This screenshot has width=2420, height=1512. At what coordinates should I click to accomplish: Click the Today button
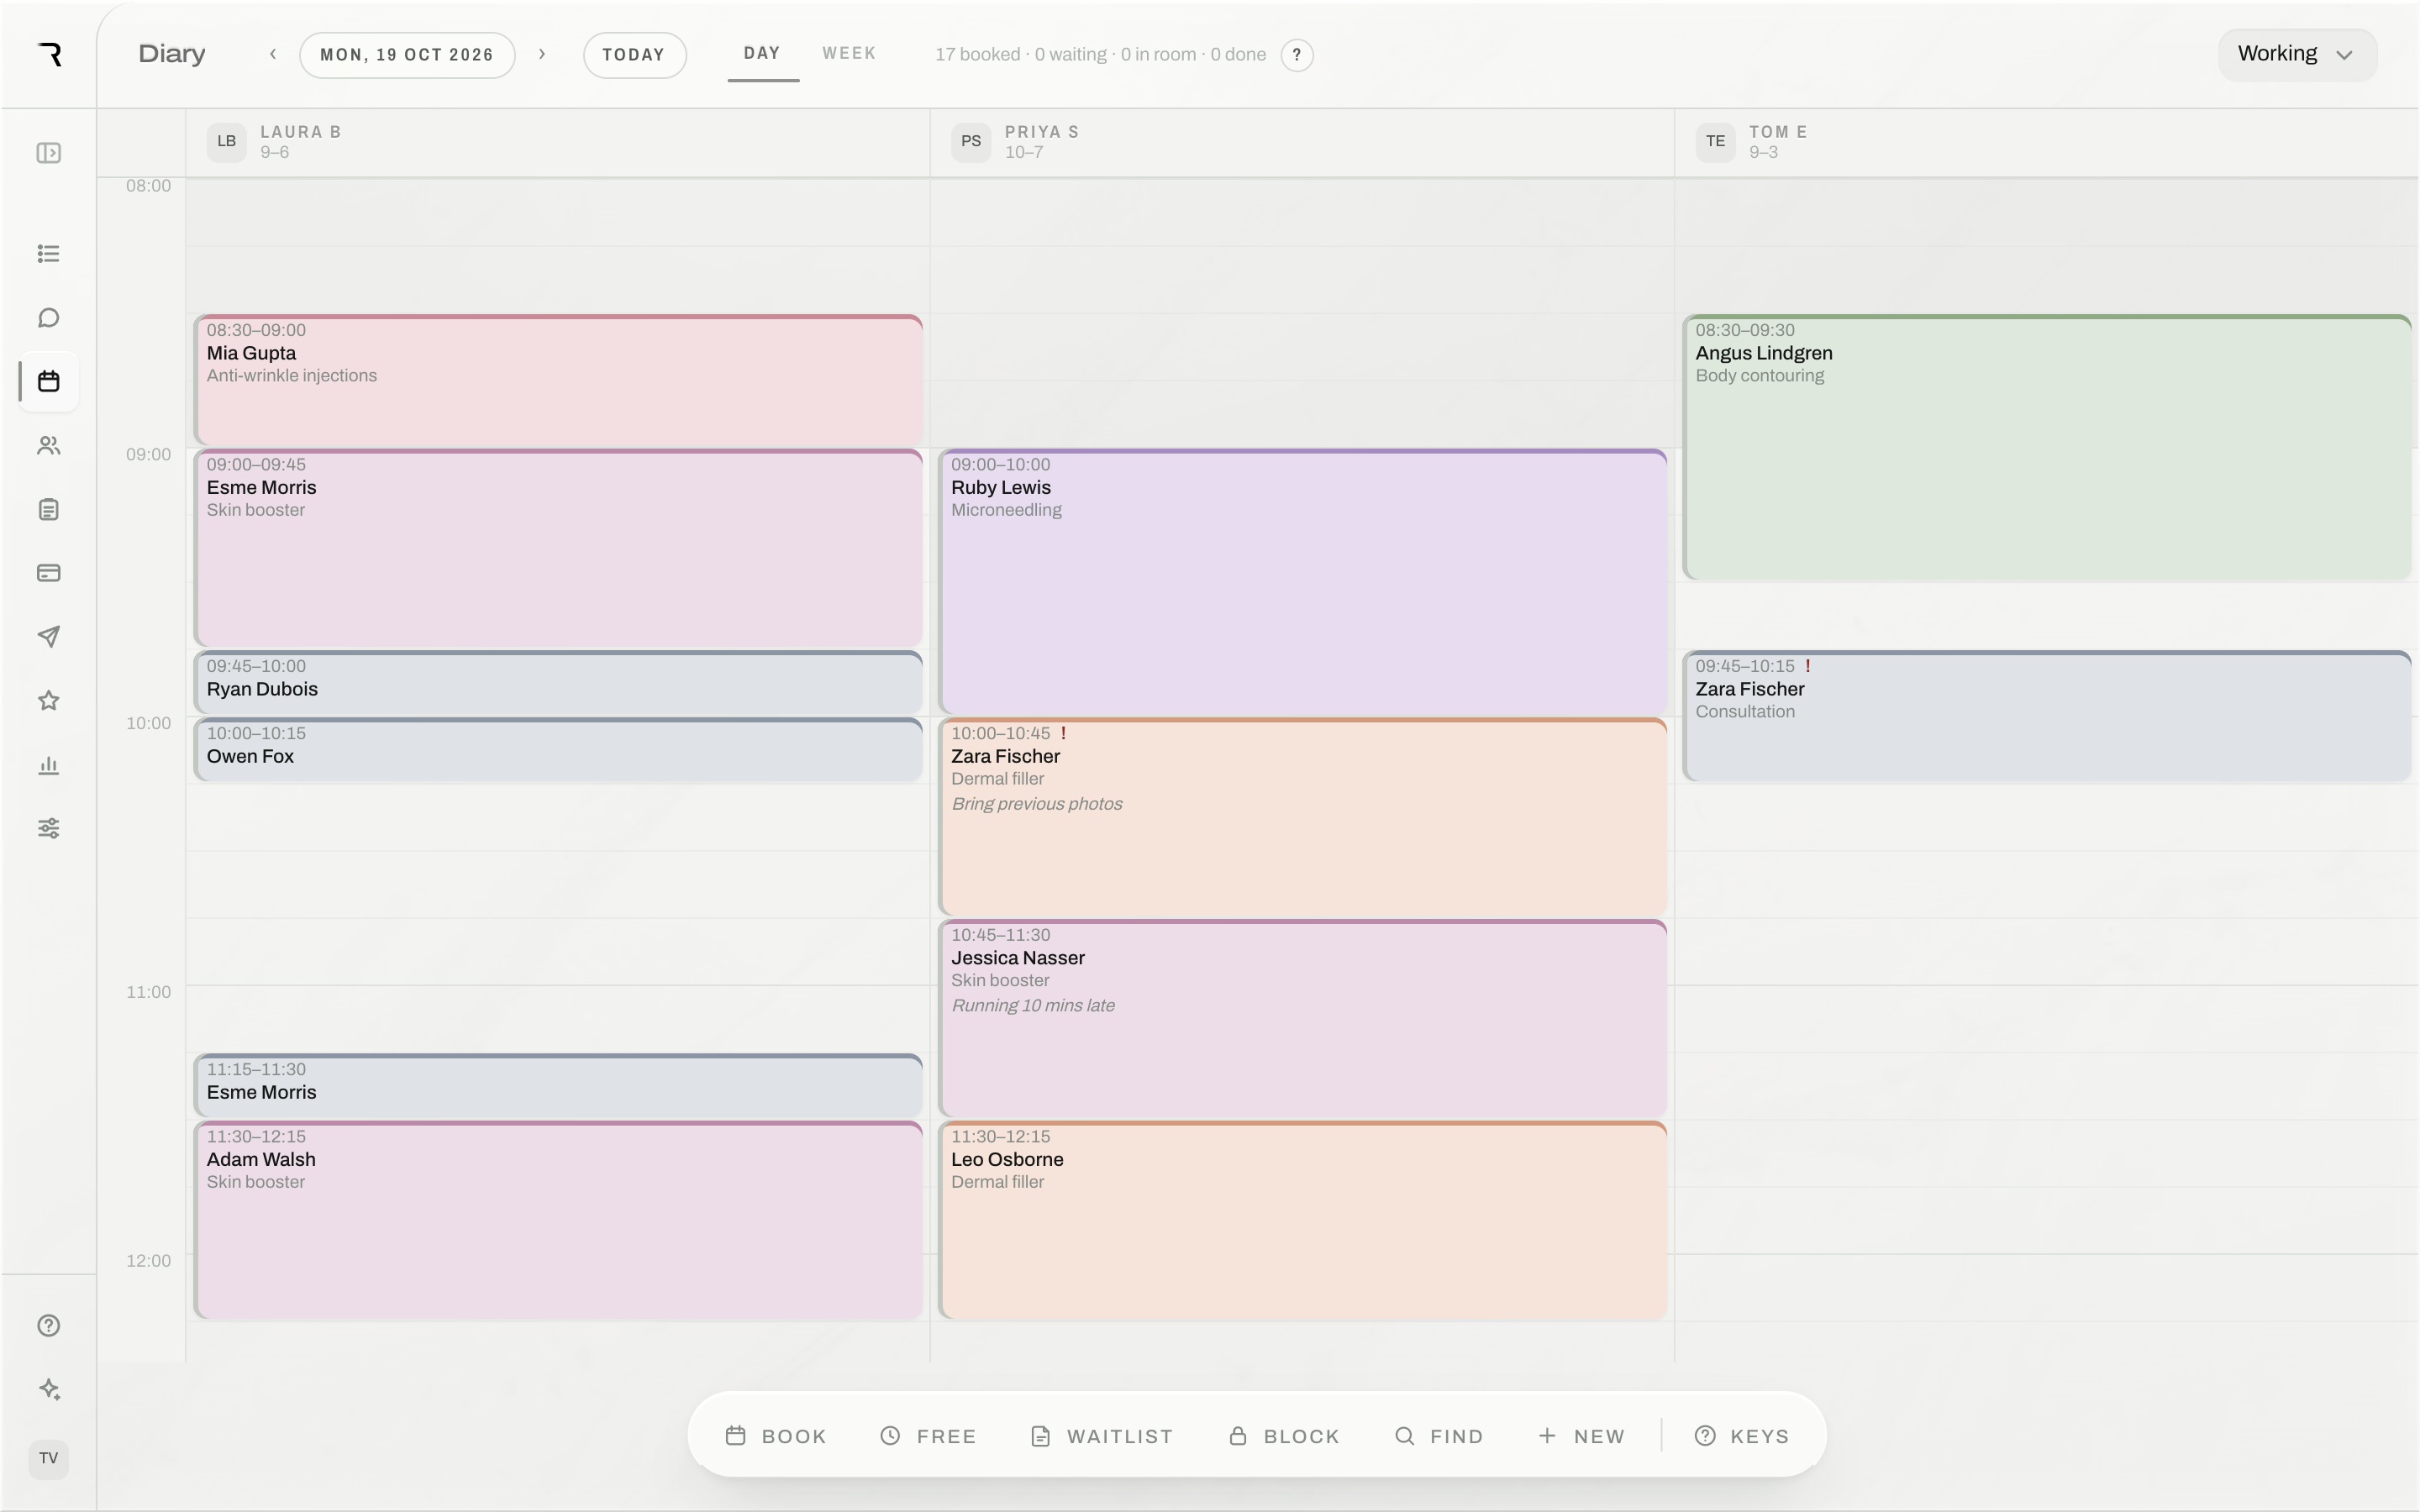634,55
